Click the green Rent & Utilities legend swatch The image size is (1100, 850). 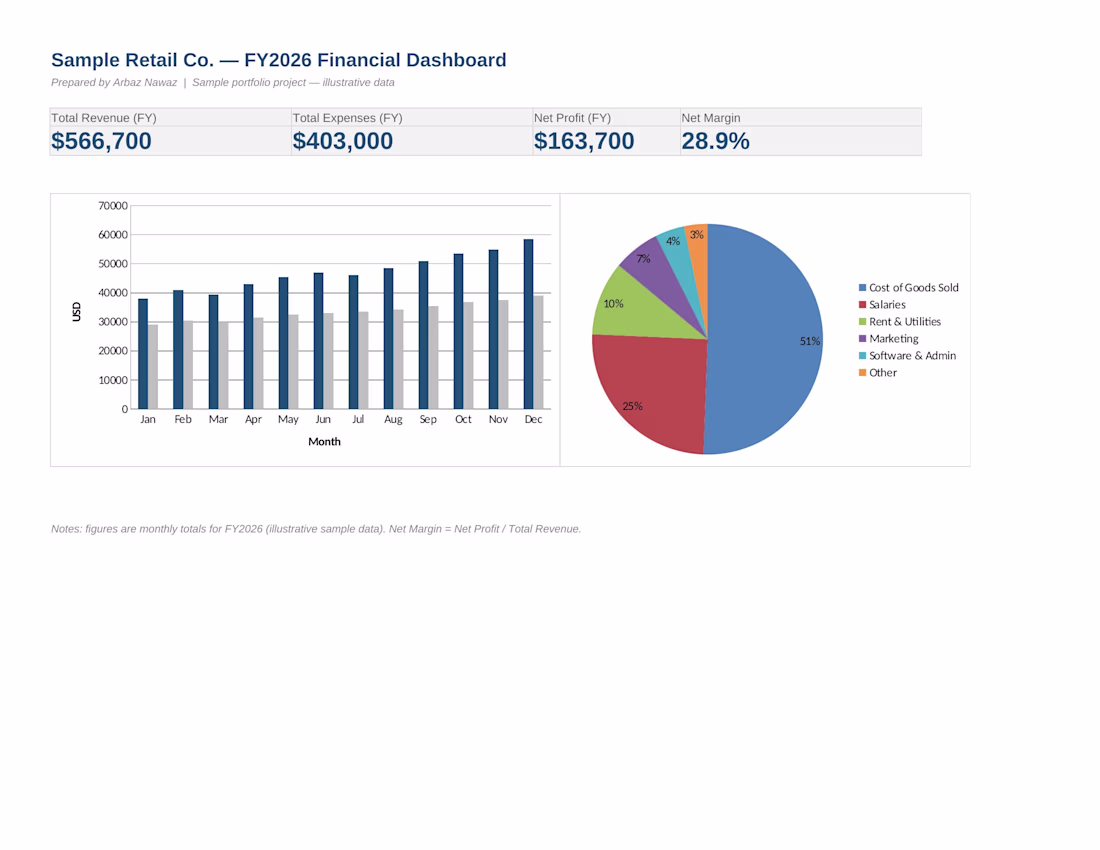862,321
